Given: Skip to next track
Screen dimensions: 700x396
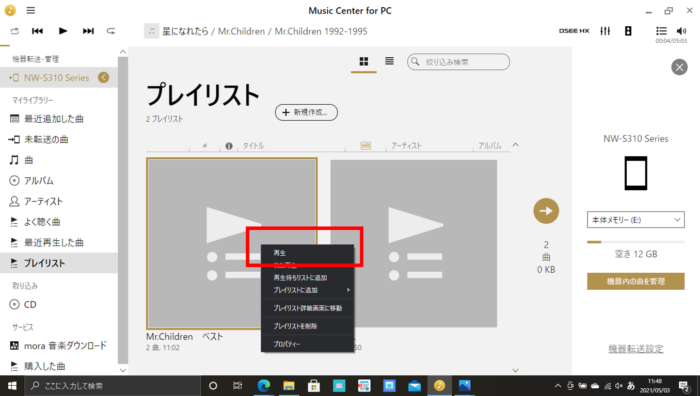Looking at the screenshot, I should (x=88, y=31).
